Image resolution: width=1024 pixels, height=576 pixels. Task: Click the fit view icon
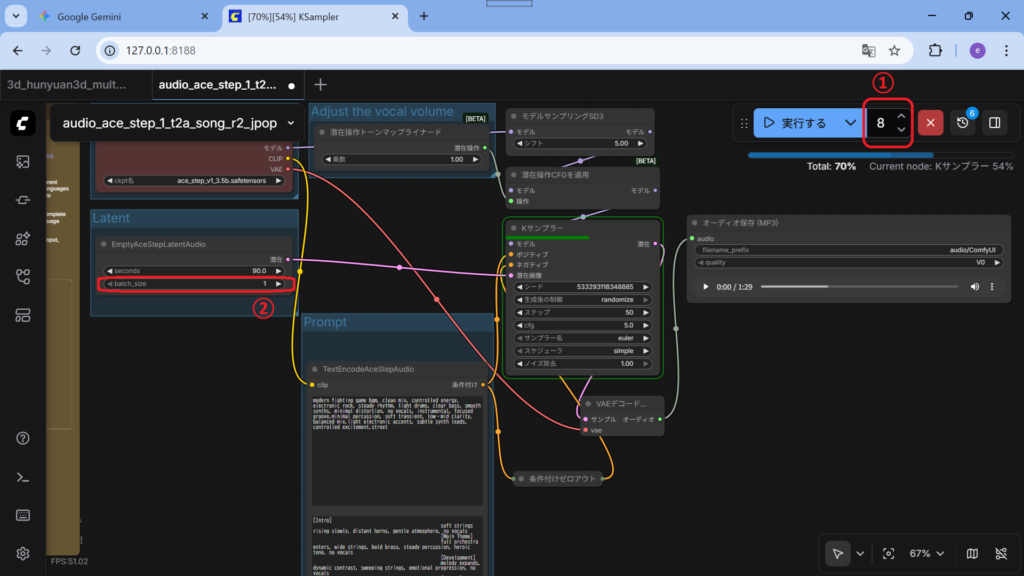pos(888,553)
